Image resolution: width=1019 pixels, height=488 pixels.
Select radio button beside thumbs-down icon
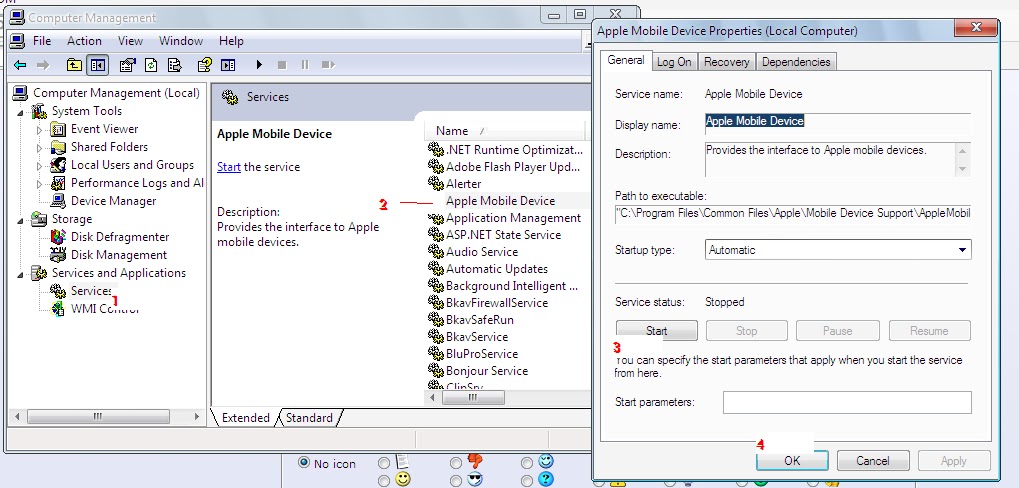(x=456, y=463)
